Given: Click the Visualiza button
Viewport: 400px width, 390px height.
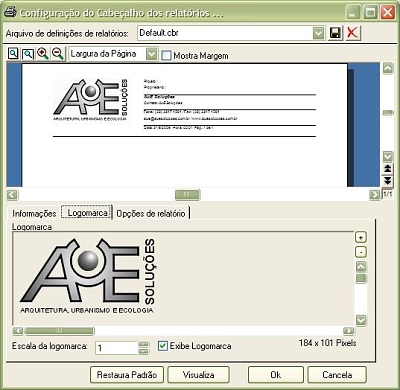Looking at the screenshot, I should point(198,375).
